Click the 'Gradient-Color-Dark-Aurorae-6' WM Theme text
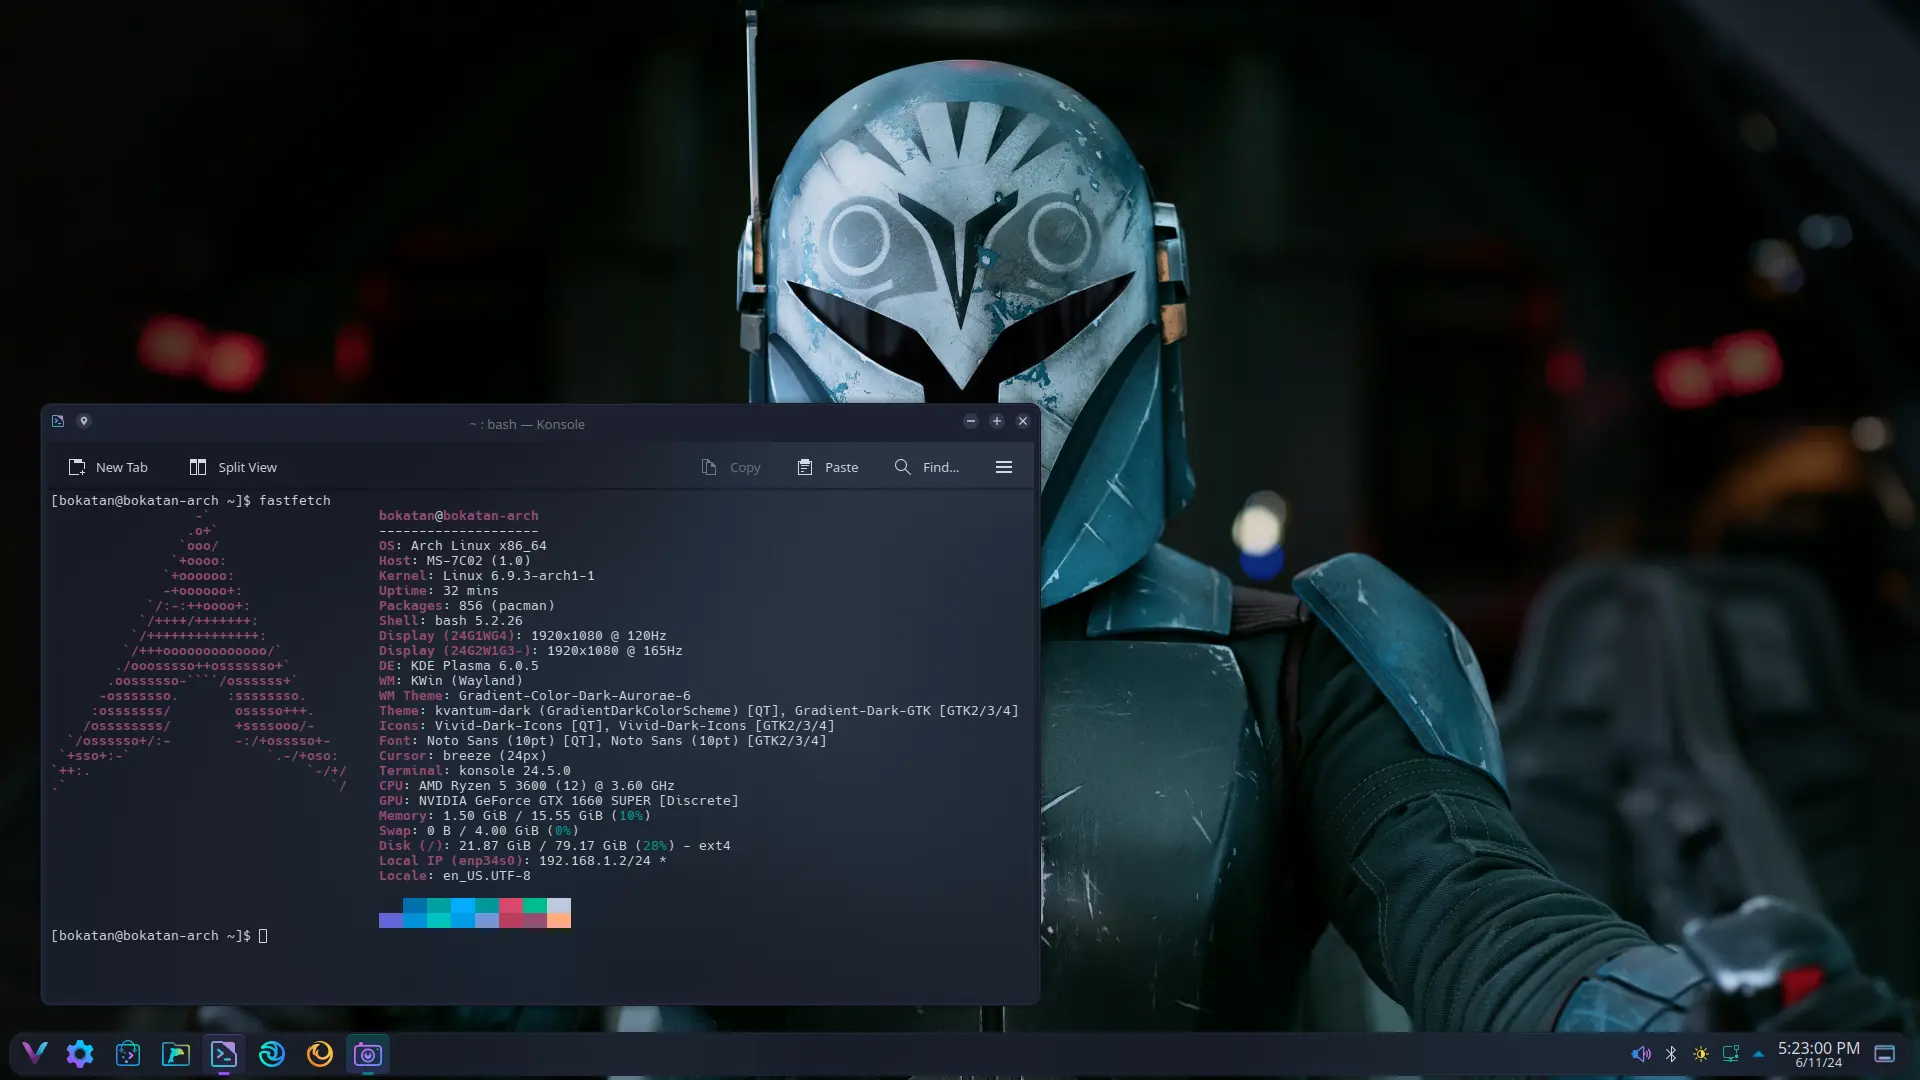 pos(574,696)
